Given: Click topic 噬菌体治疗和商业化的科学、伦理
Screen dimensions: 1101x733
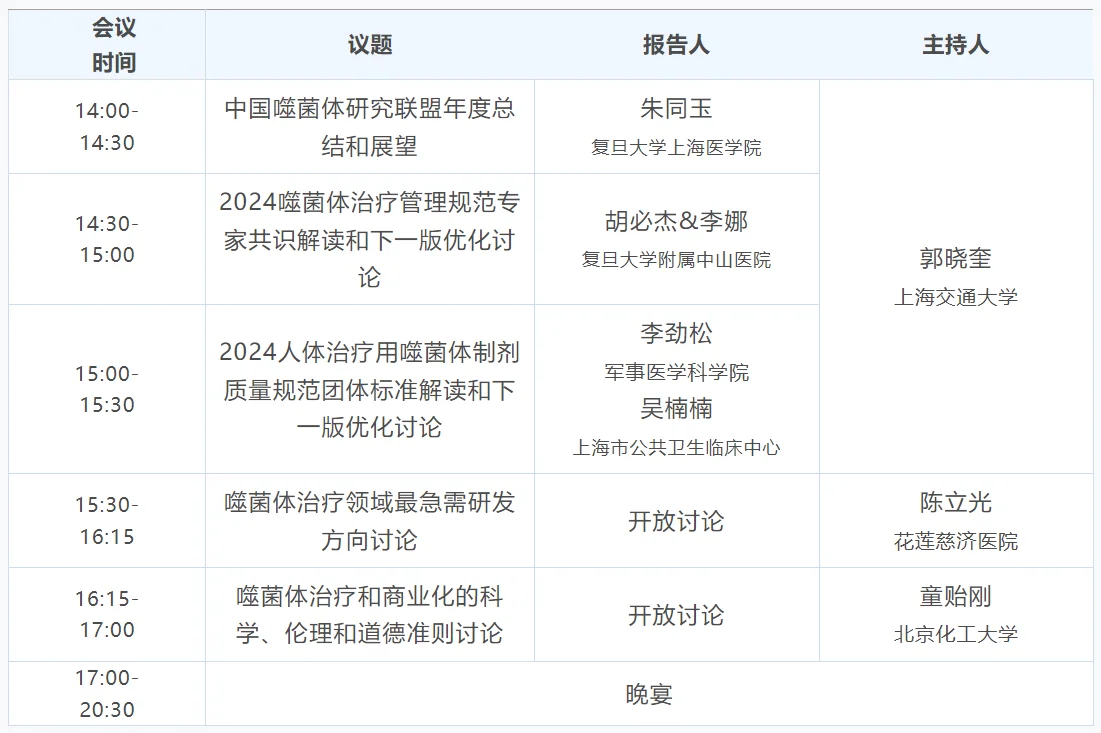Looking at the screenshot, I should [370, 614].
